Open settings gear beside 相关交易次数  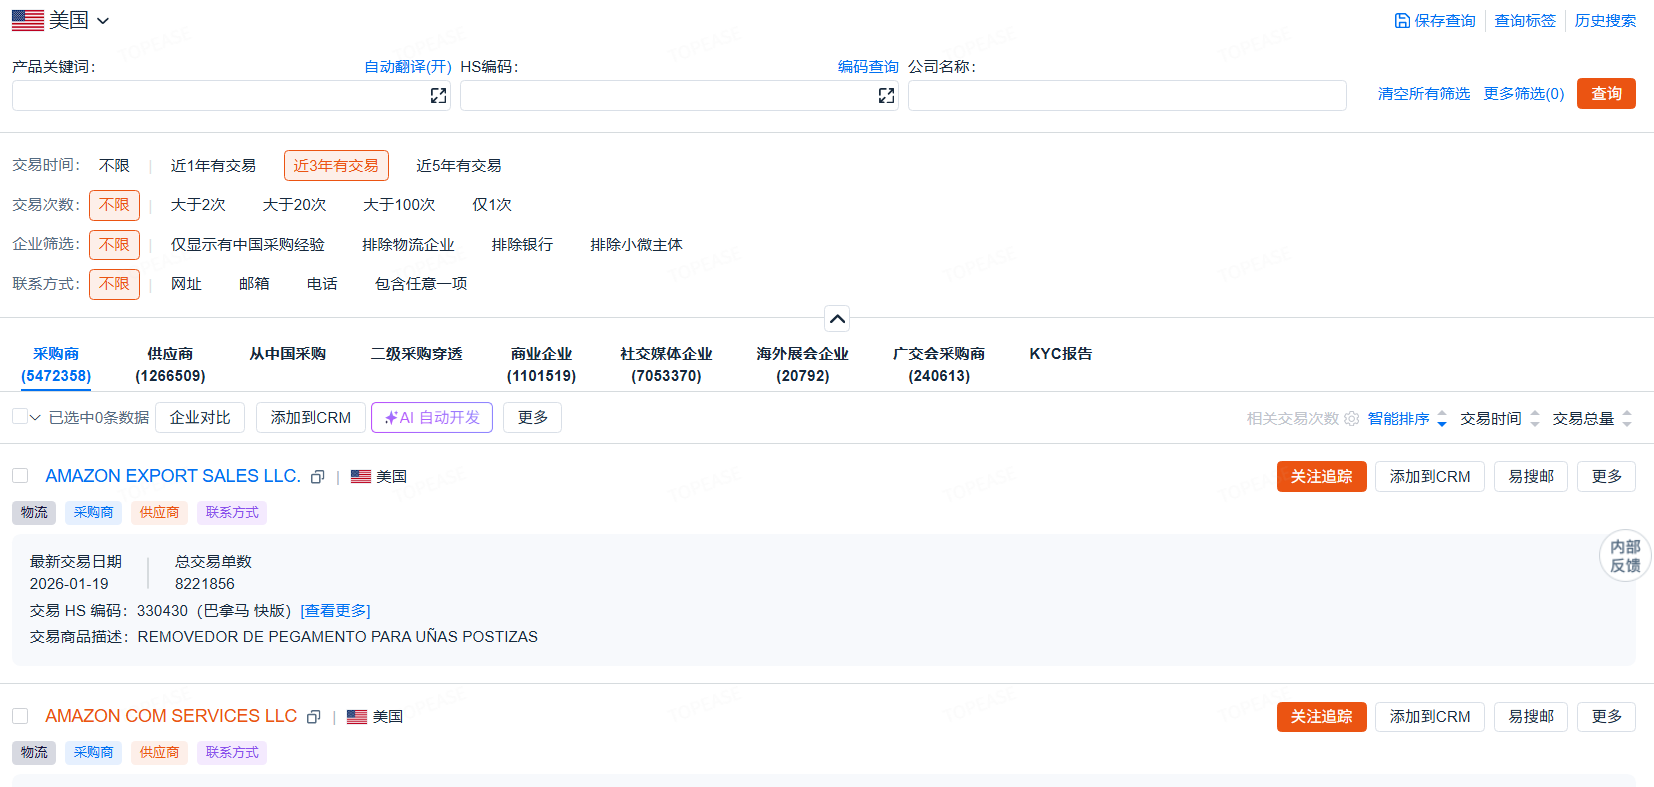1351,419
